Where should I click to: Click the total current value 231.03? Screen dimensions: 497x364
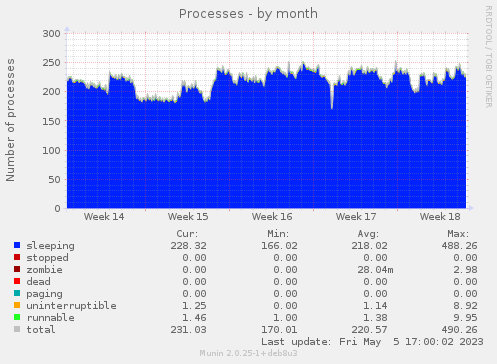189,330
